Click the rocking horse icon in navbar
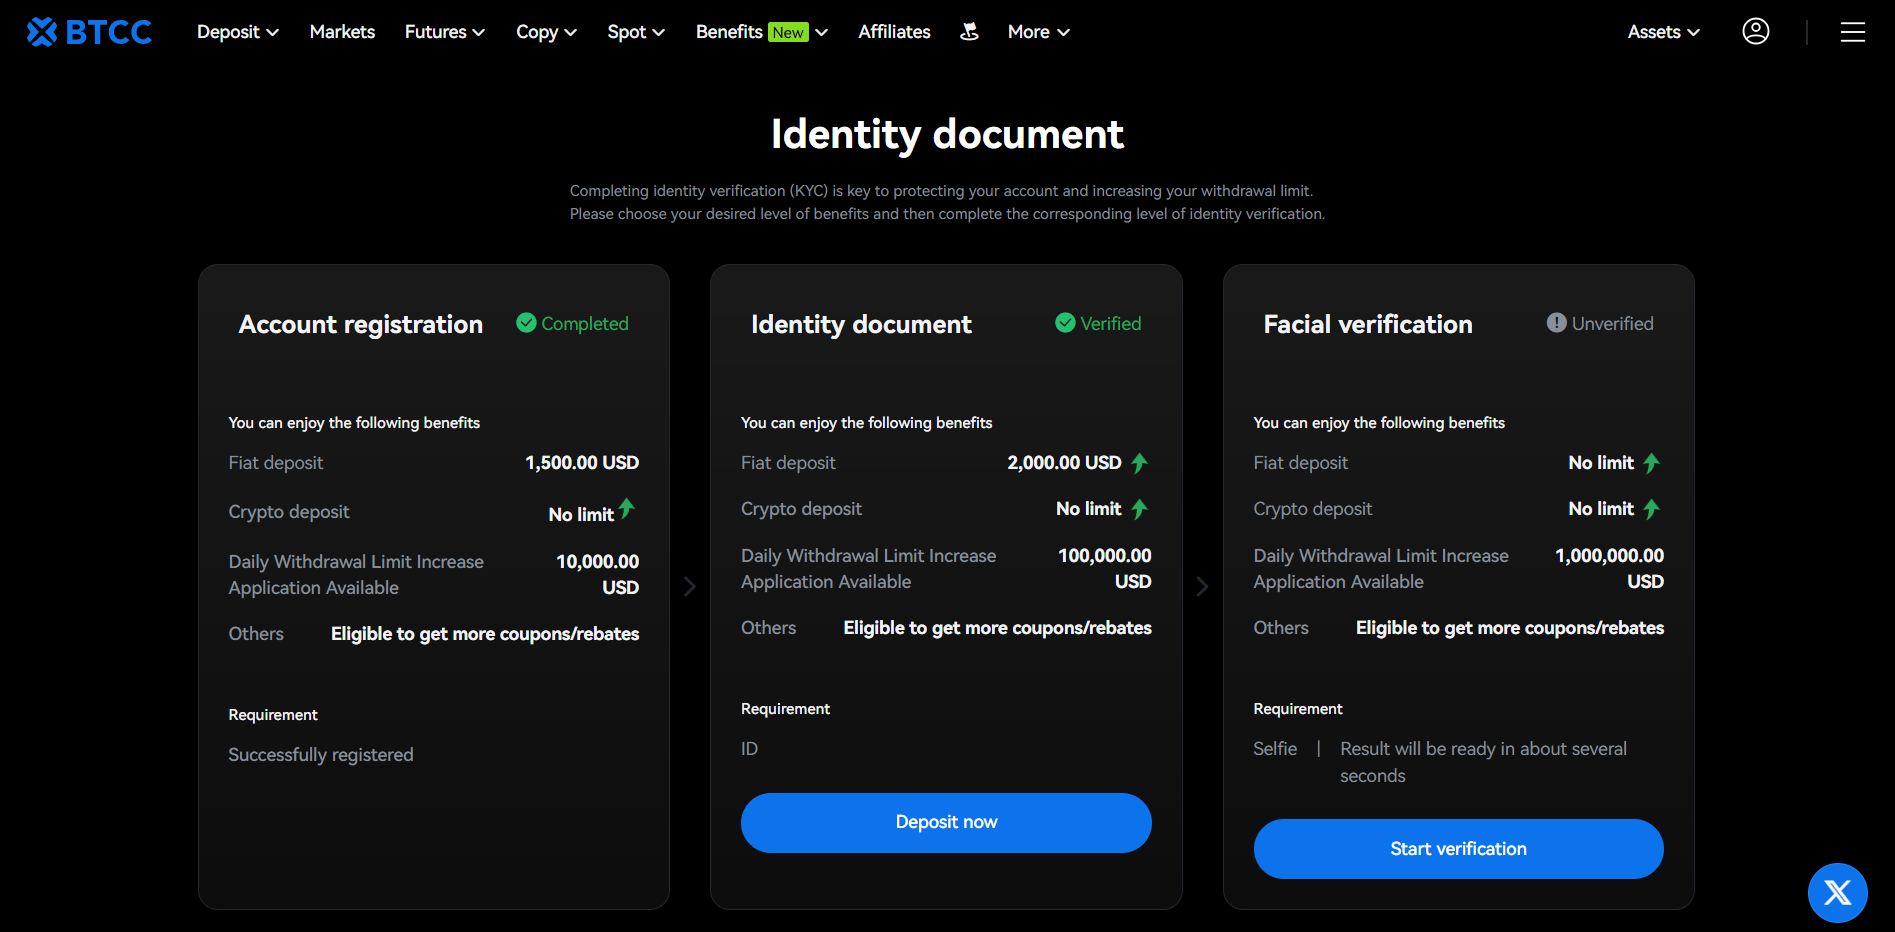Screen dimensions: 1895x932 969,32
